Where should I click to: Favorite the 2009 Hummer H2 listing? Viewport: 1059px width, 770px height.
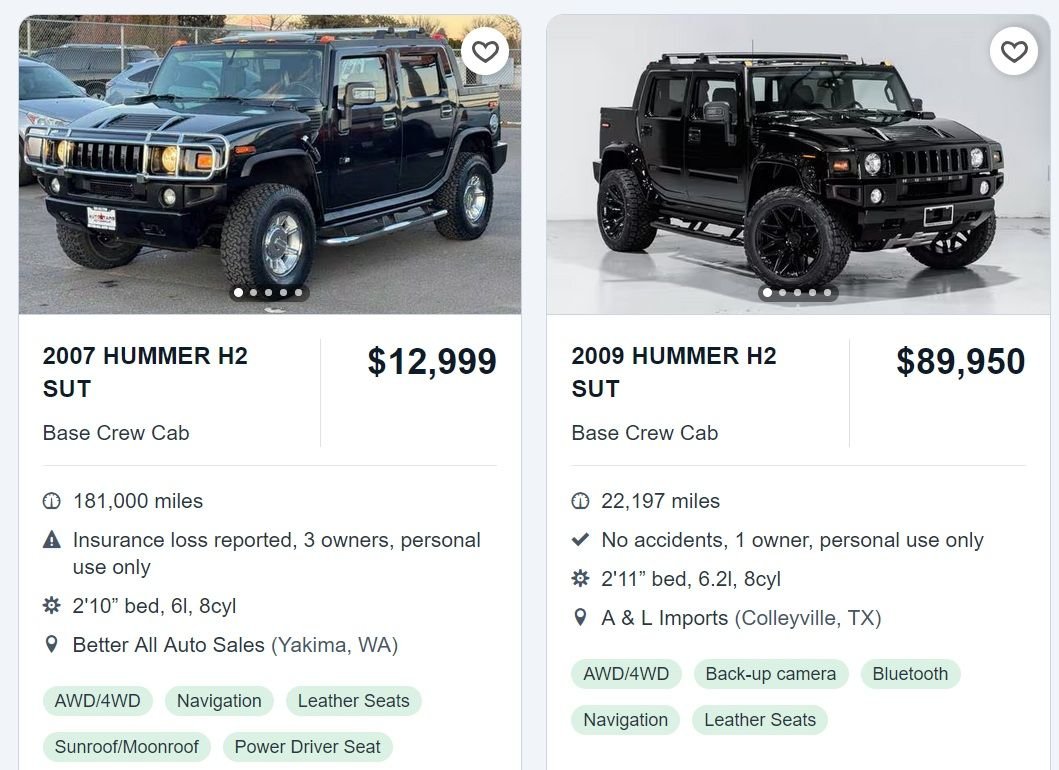pos(1014,51)
